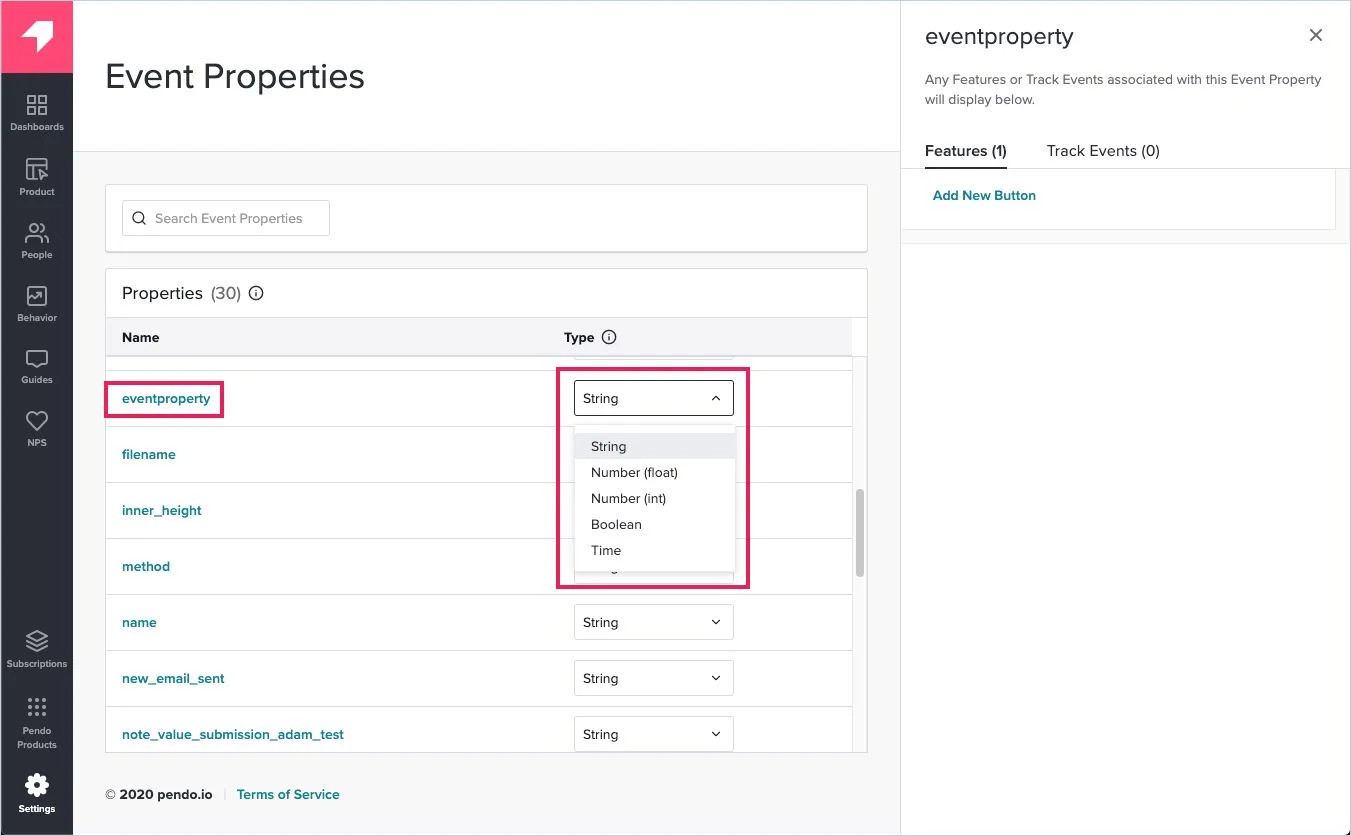Switch to Features (1) tab
This screenshot has width=1351, height=836.
point(965,151)
